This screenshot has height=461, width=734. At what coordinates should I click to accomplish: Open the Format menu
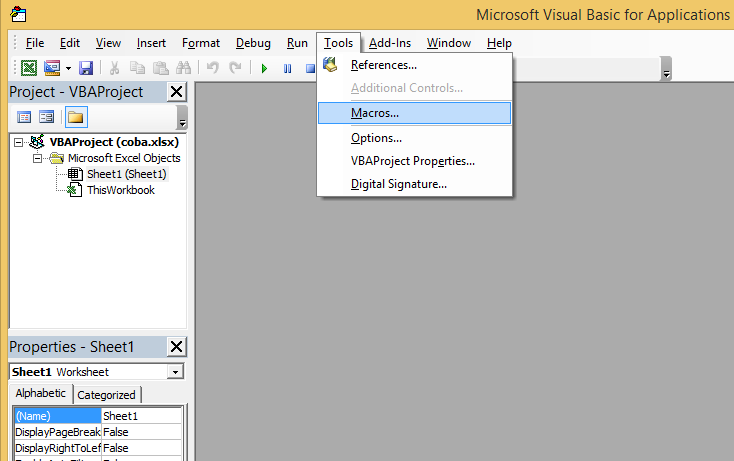click(x=201, y=43)
